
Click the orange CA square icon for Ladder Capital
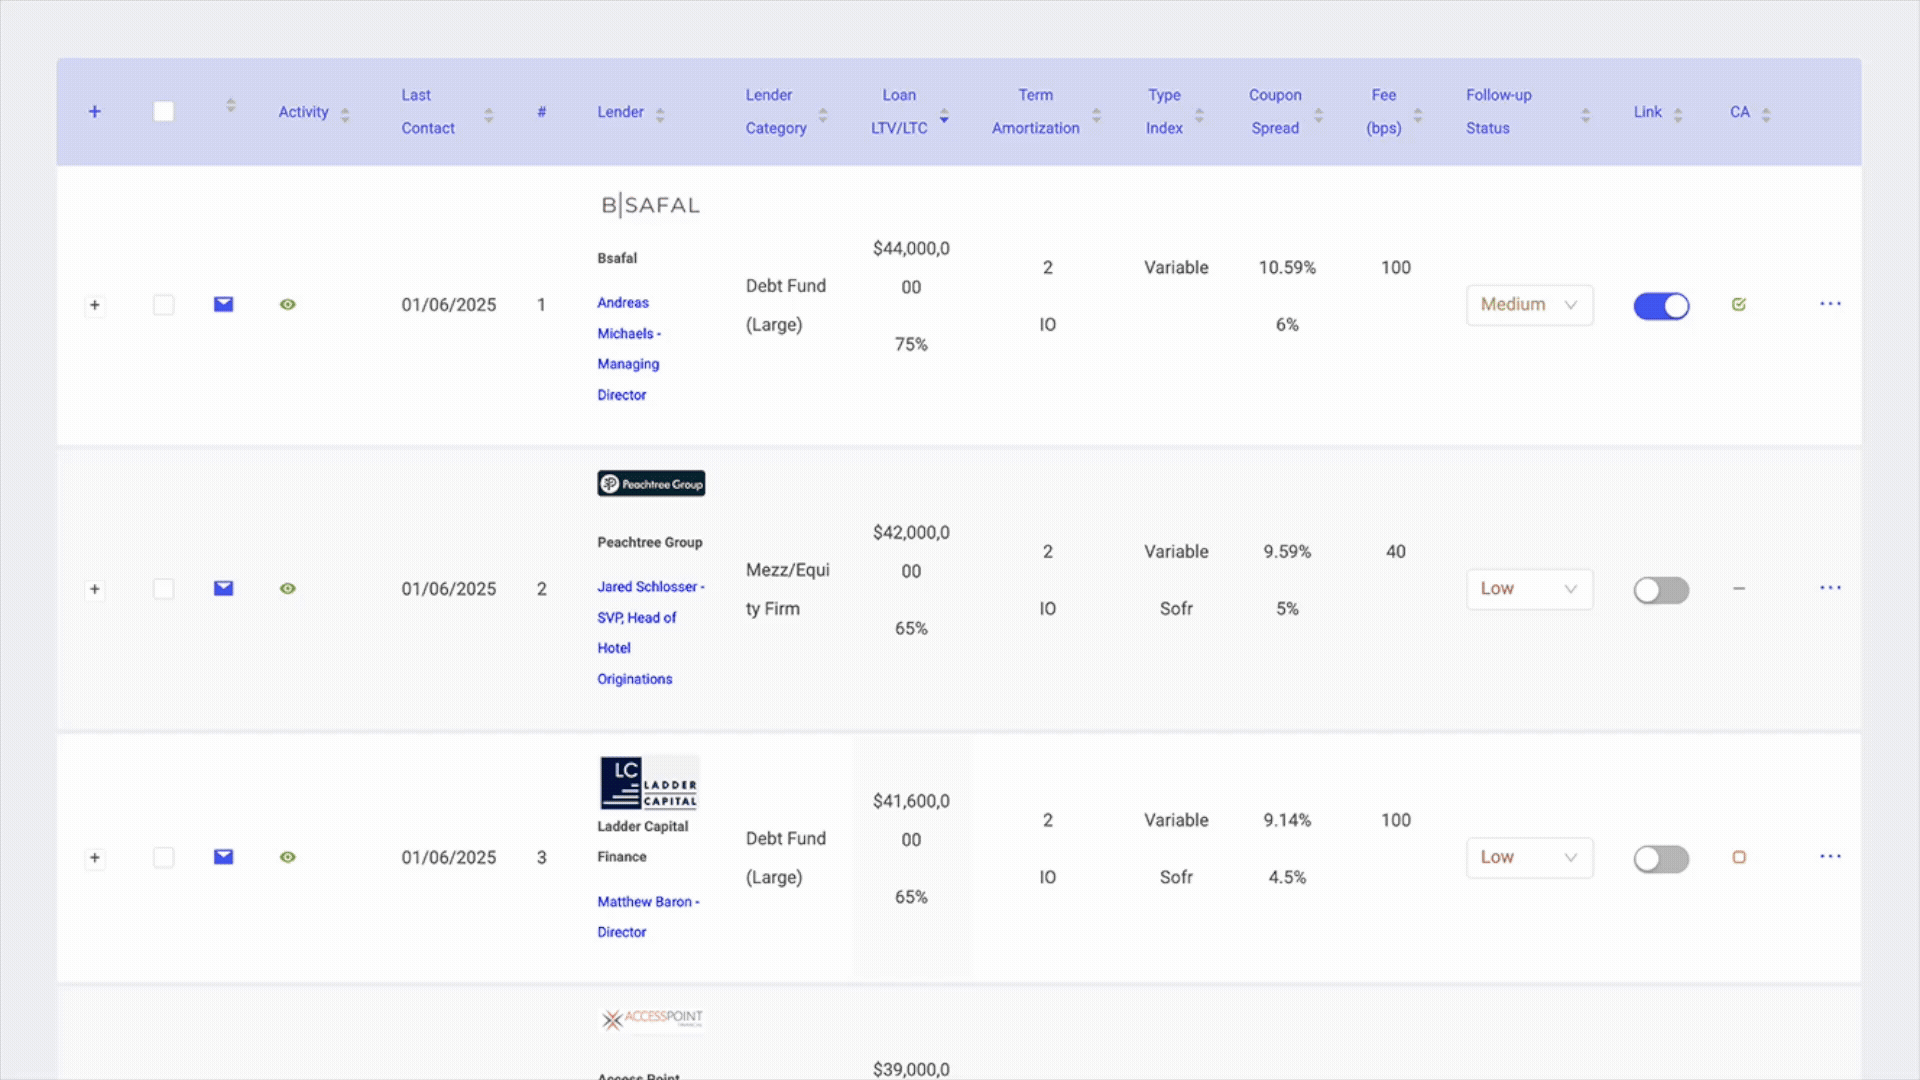pyautogui.click(x=1739, y=857)
